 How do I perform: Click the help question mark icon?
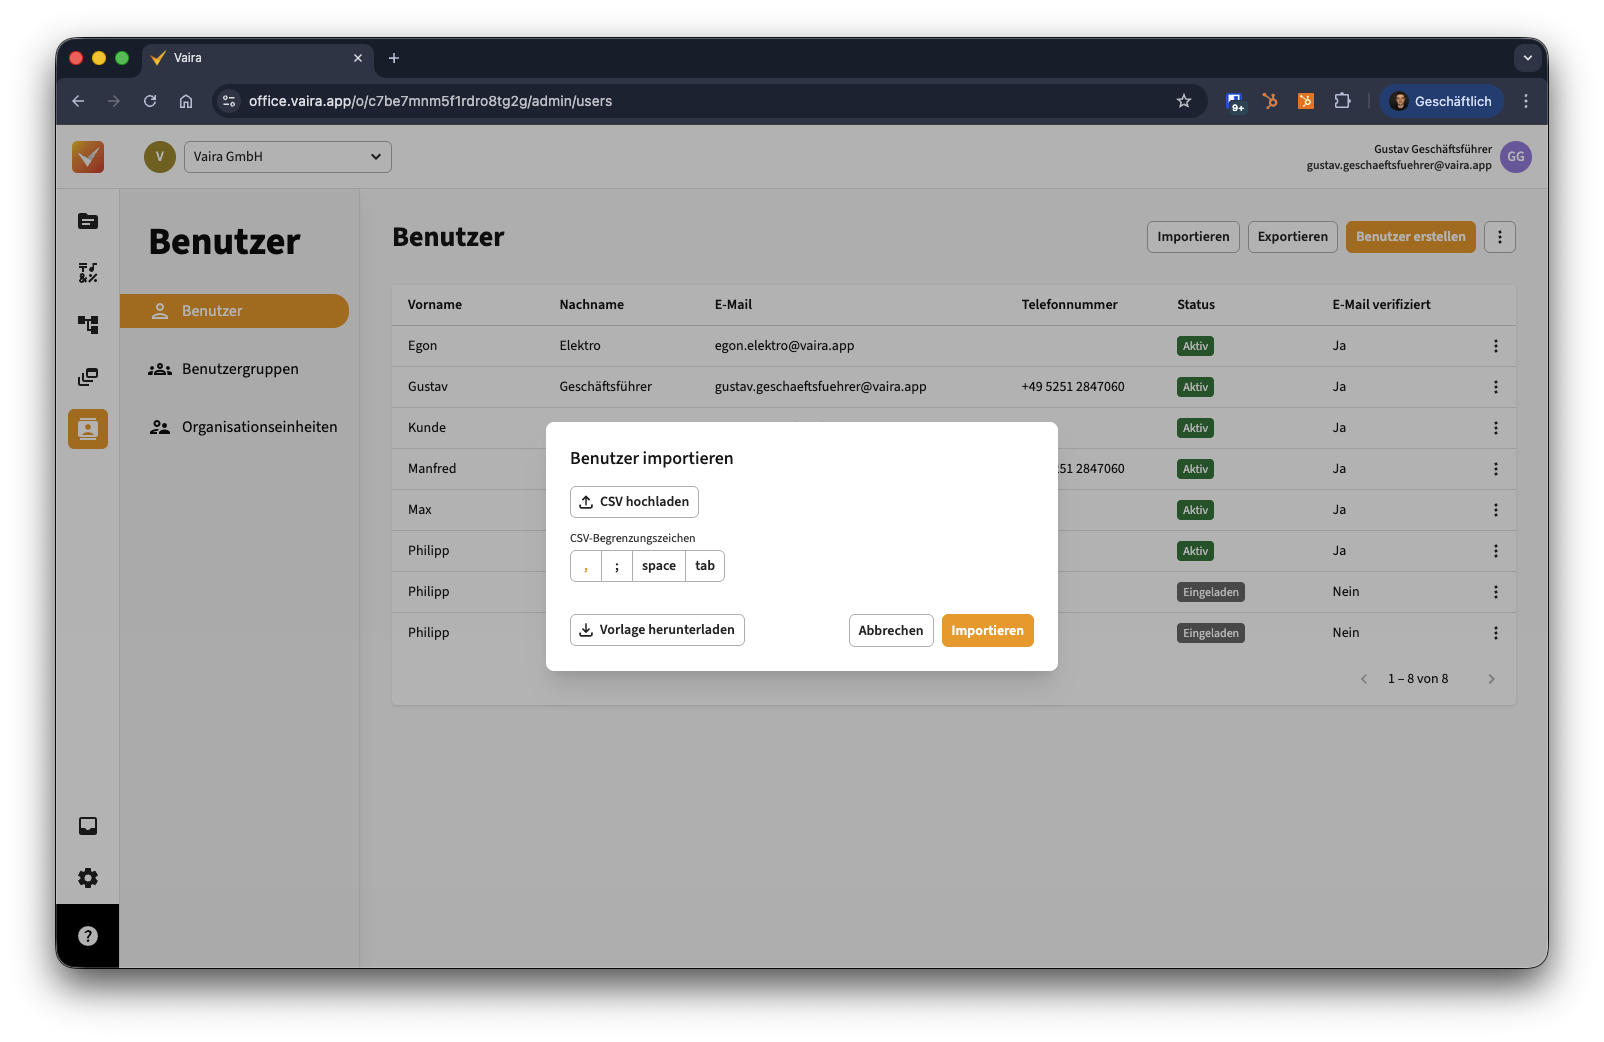click(x=88, y=936)
